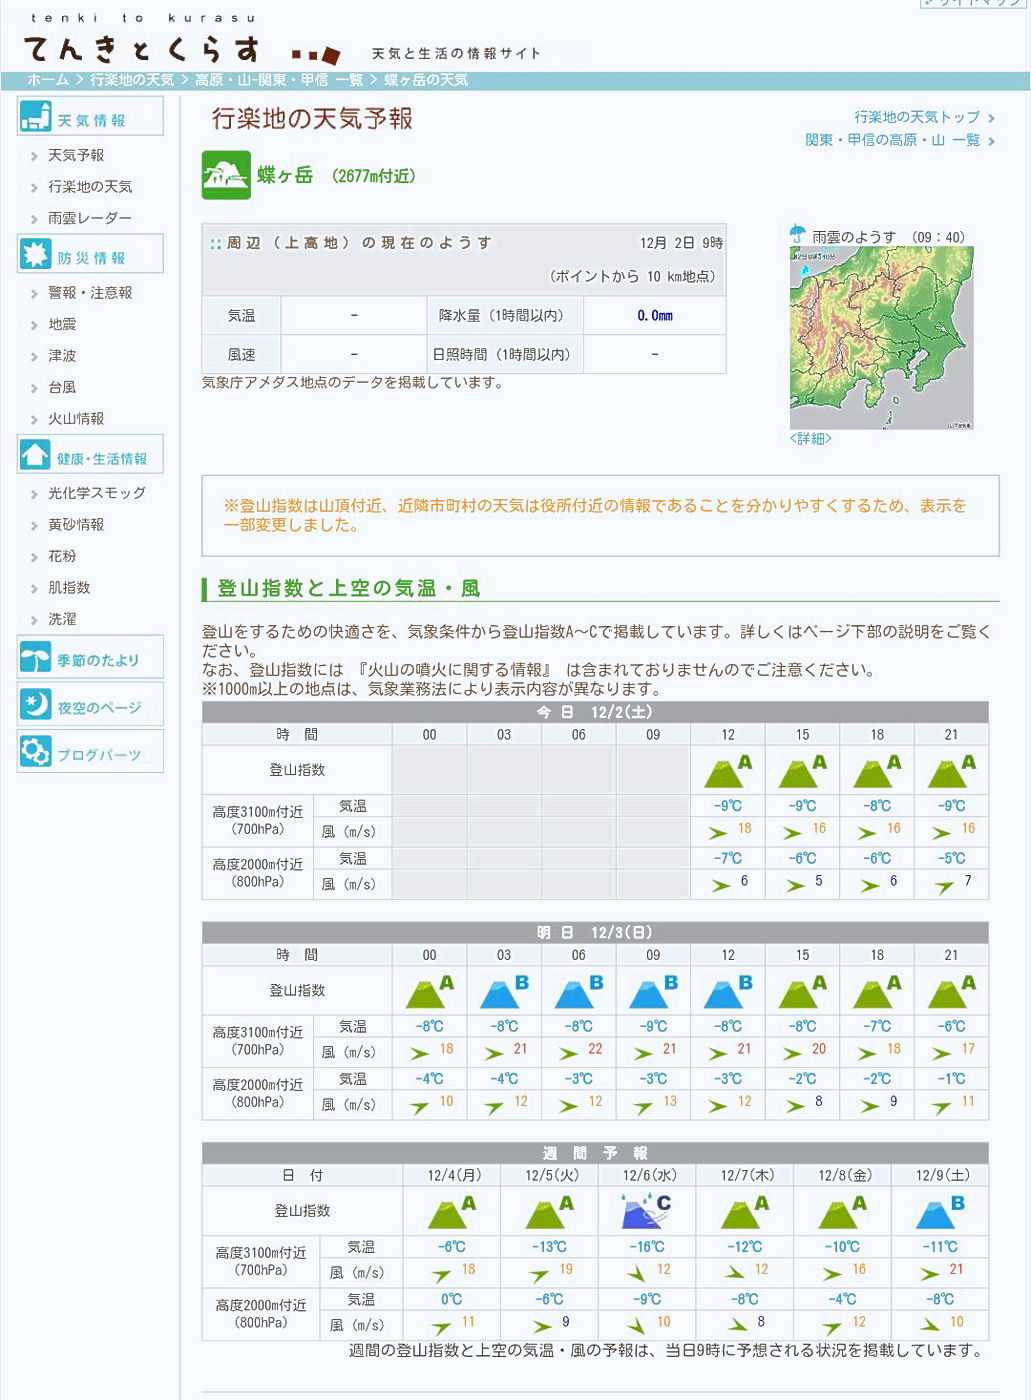Open 季節のたより sprout icon

(36, 658)
